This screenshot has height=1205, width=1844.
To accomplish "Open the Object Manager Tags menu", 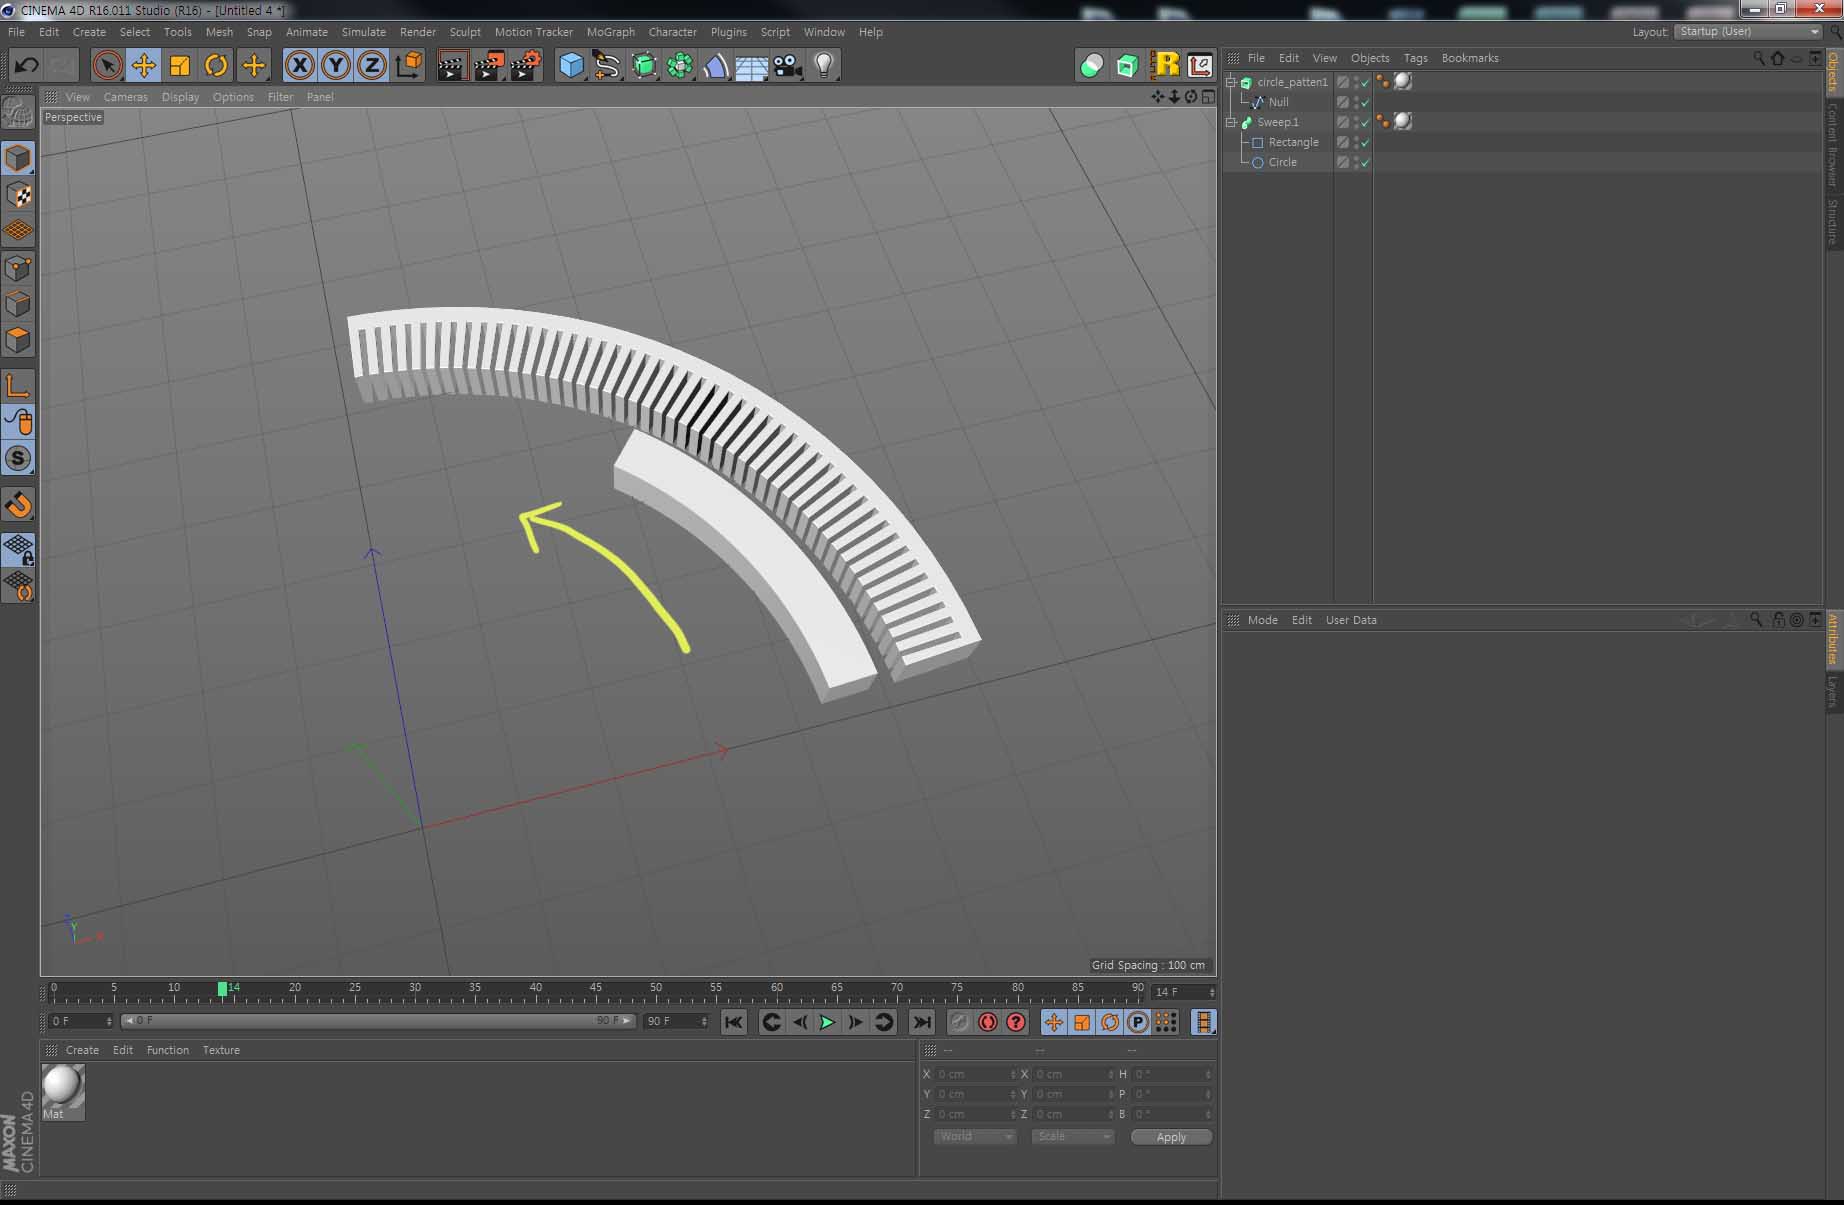I will 1415,58.
